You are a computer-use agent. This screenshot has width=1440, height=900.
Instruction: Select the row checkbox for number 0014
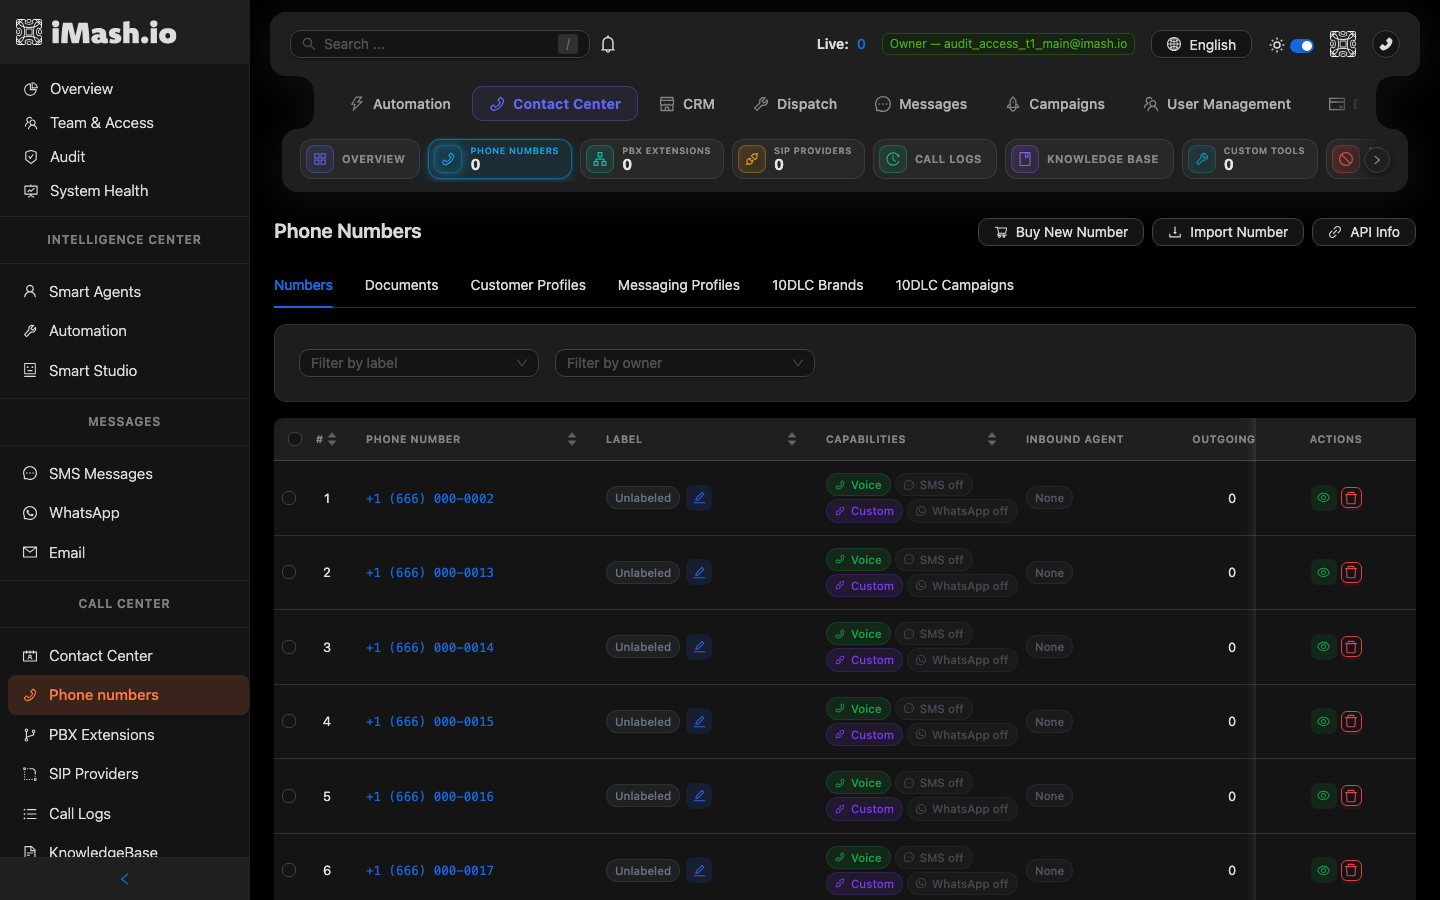[x=289, y=647]
